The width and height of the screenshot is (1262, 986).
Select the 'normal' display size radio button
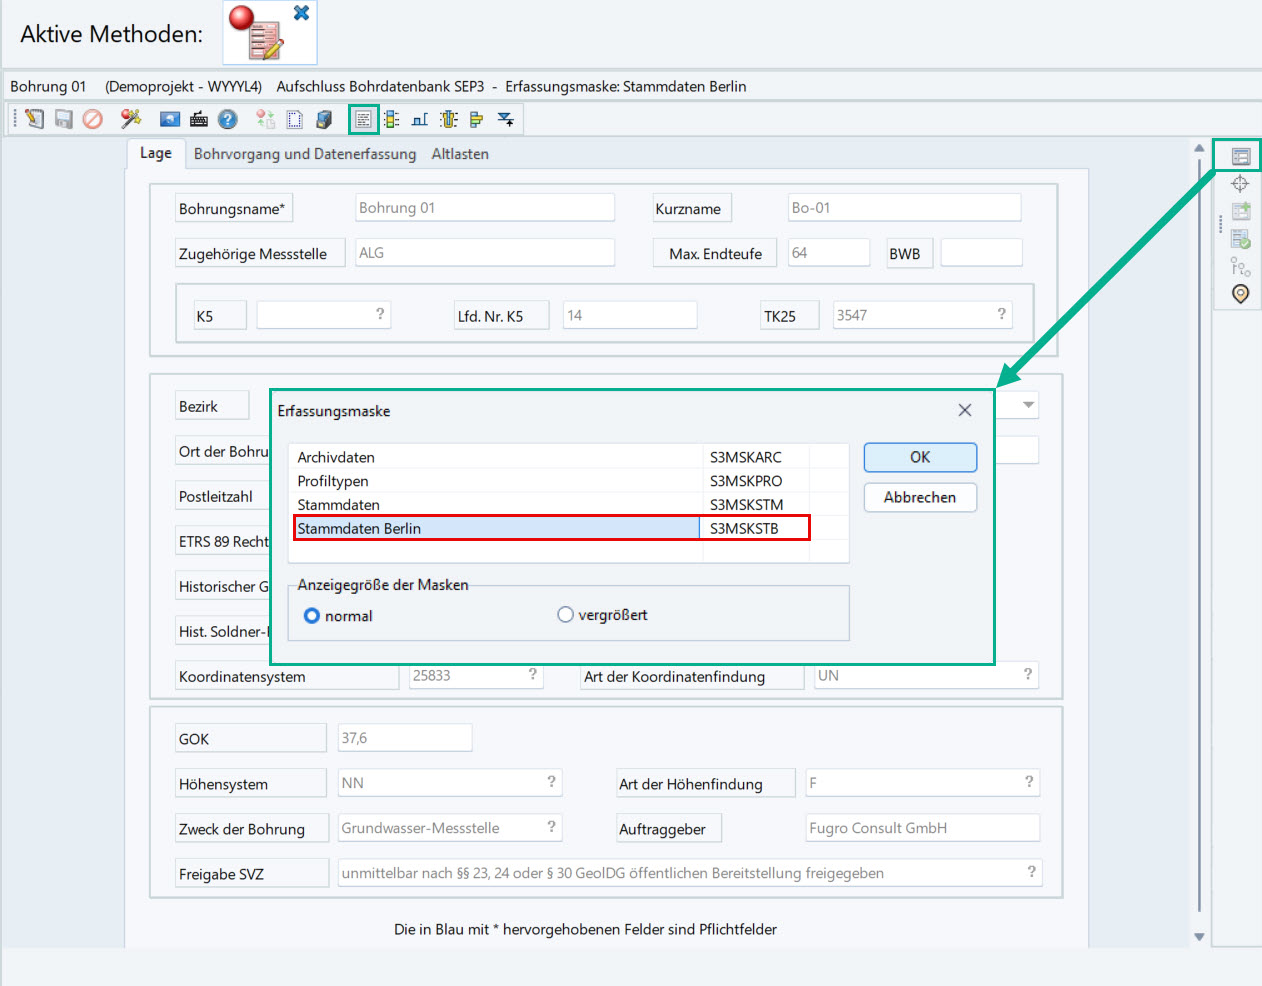click(312, 616)
